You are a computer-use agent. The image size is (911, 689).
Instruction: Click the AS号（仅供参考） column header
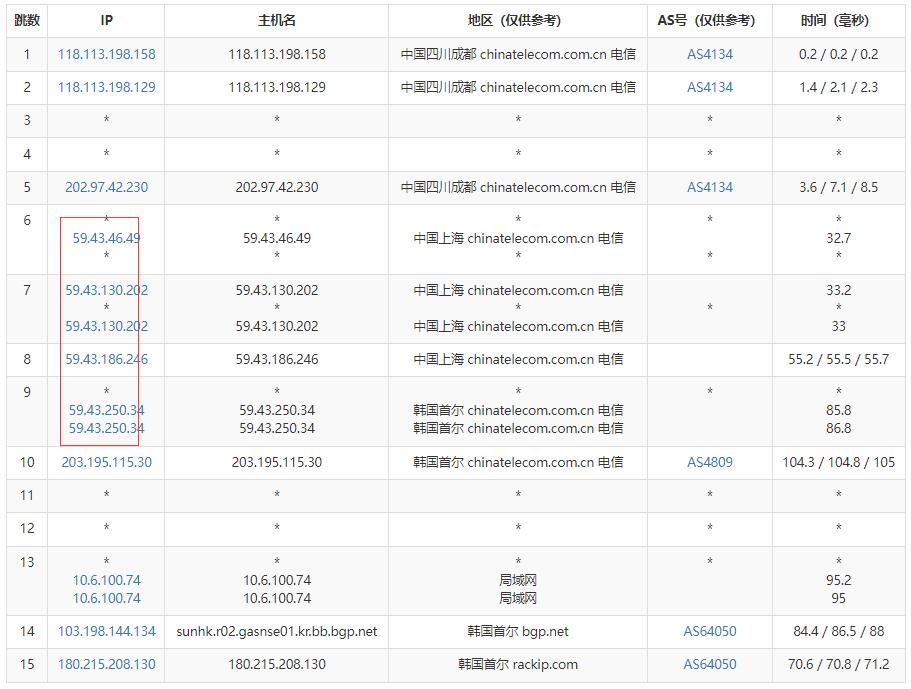tap(709, 20)
